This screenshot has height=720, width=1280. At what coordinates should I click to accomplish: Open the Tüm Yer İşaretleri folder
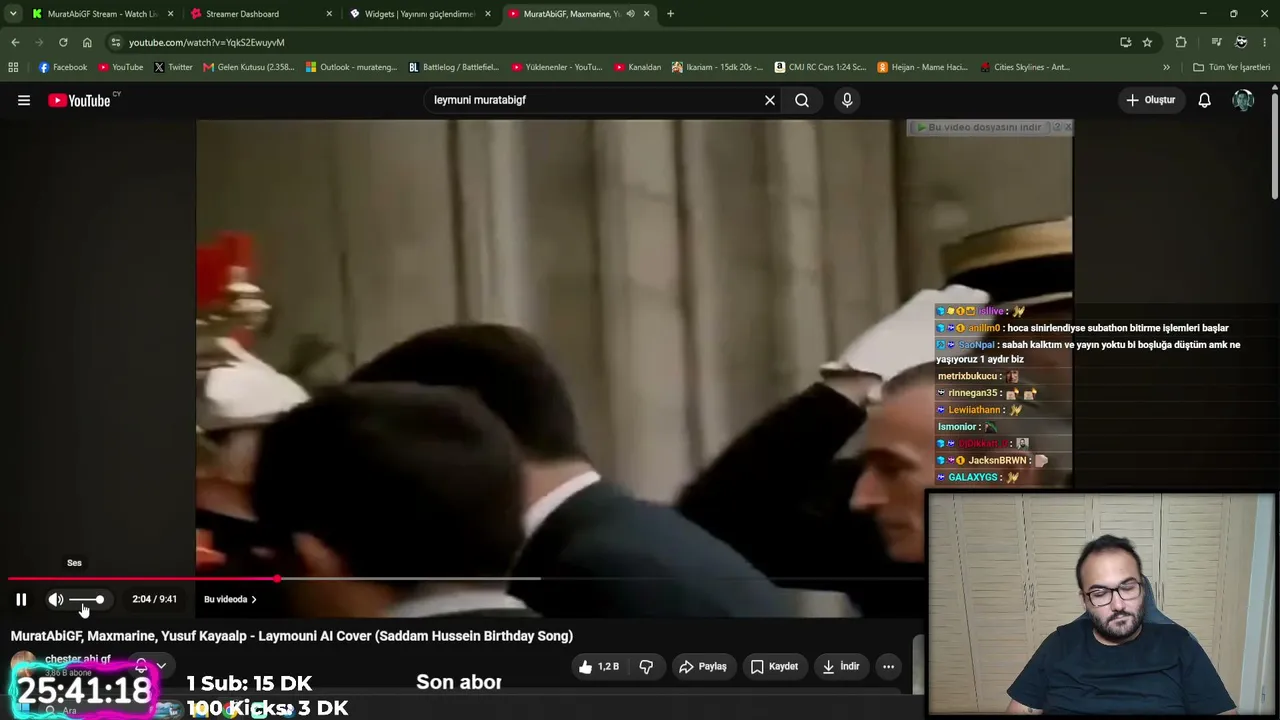(1231, 67)
